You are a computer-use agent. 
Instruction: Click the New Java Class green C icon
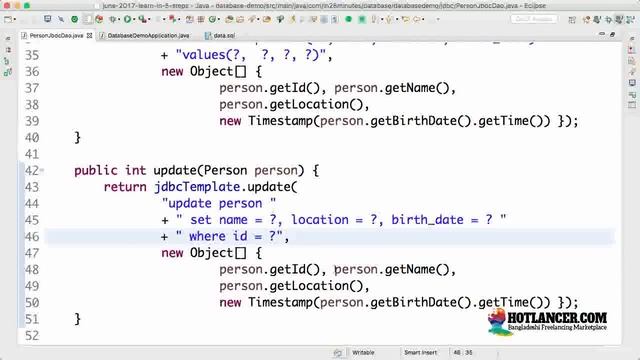tap(212, 19)
